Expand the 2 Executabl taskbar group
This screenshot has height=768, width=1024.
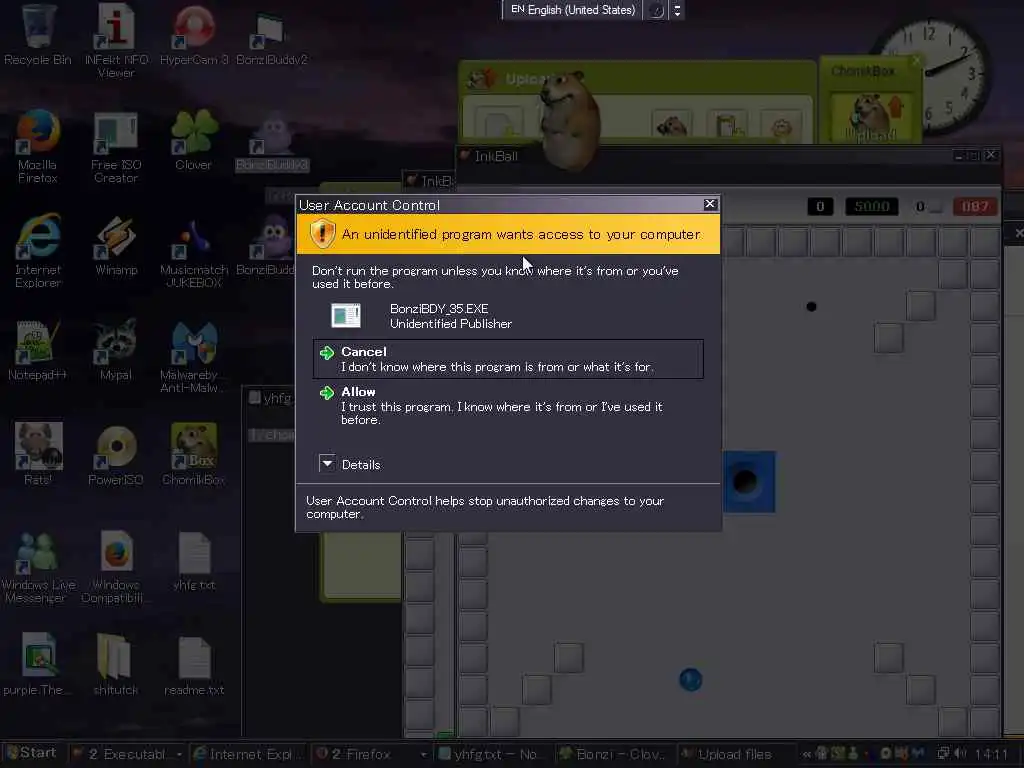(128, 754)
